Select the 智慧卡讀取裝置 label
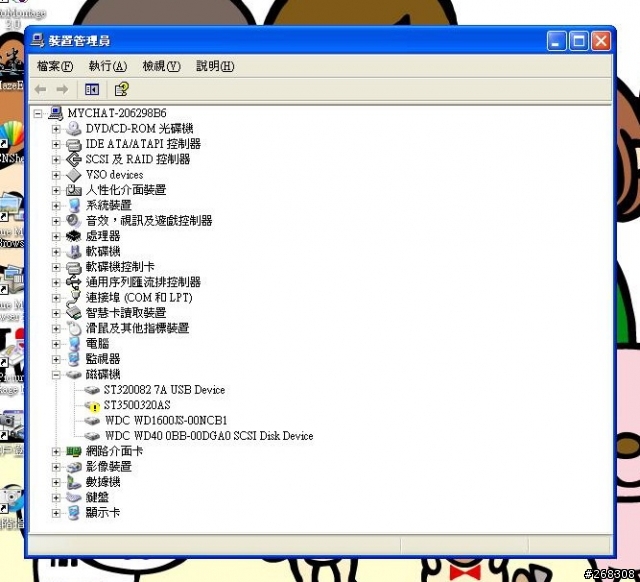The height and width of the screenshot is (582, 640). pos(126,313)
